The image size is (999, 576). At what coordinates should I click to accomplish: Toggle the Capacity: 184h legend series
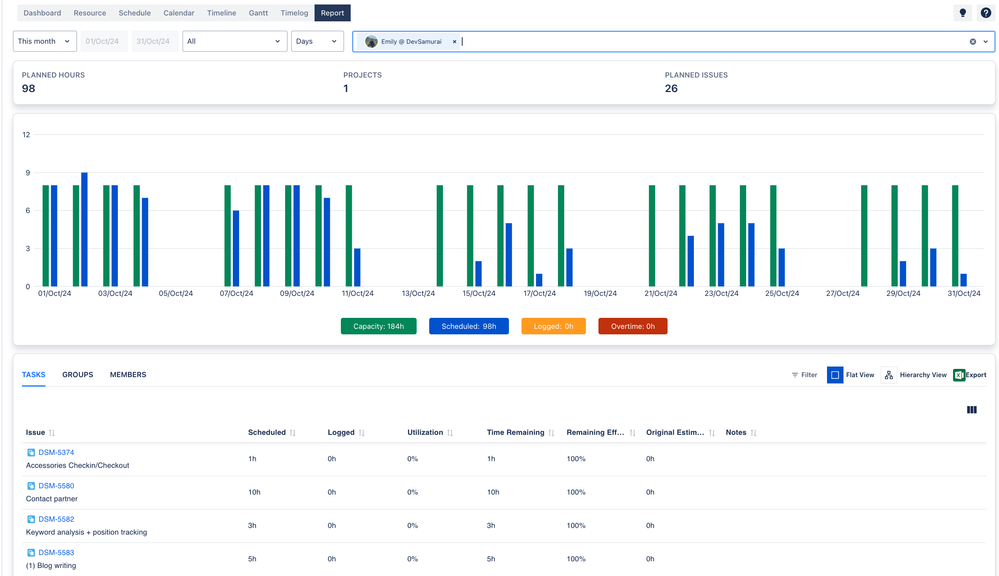379,326
